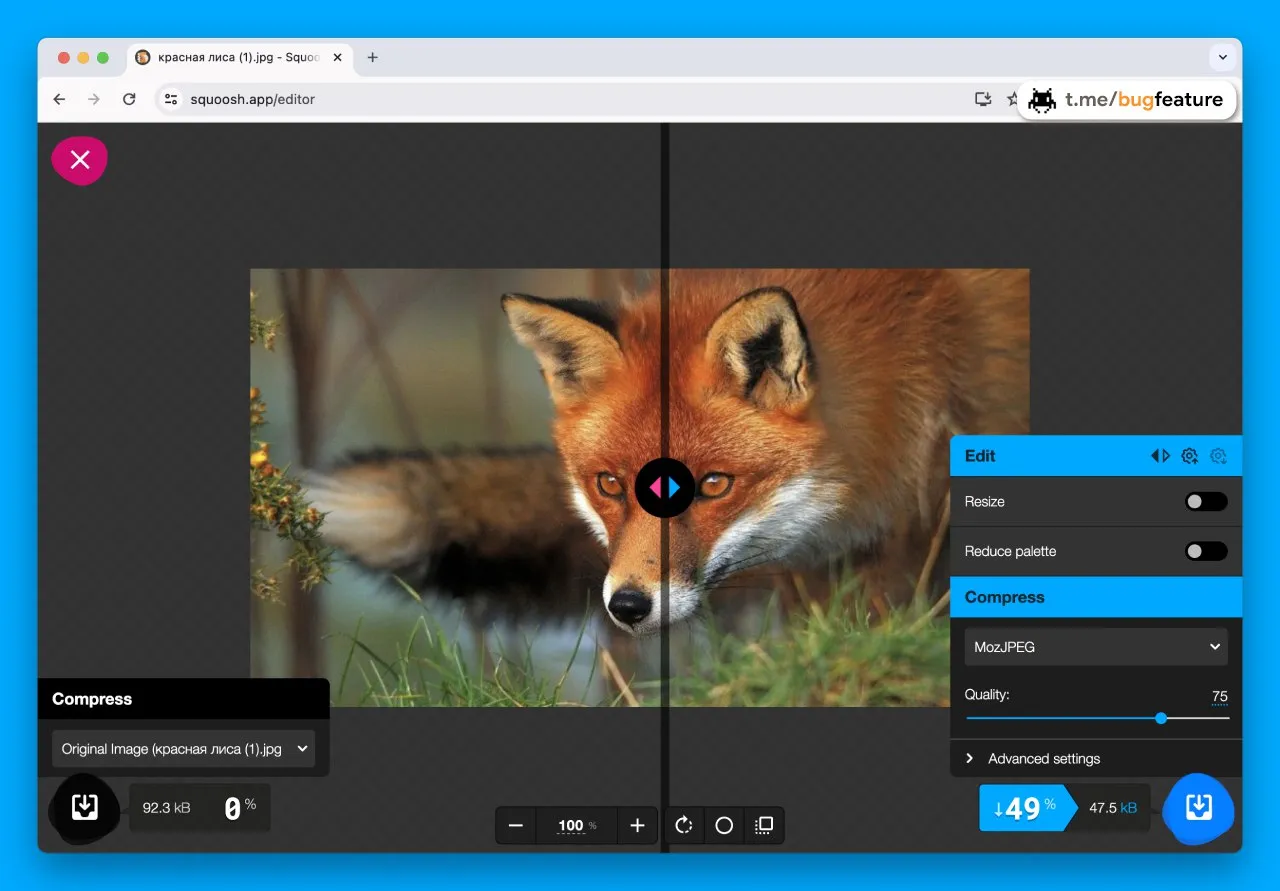Download the original image with the black button
Viewport: 1280px width, 891px height.
(85, 808)
